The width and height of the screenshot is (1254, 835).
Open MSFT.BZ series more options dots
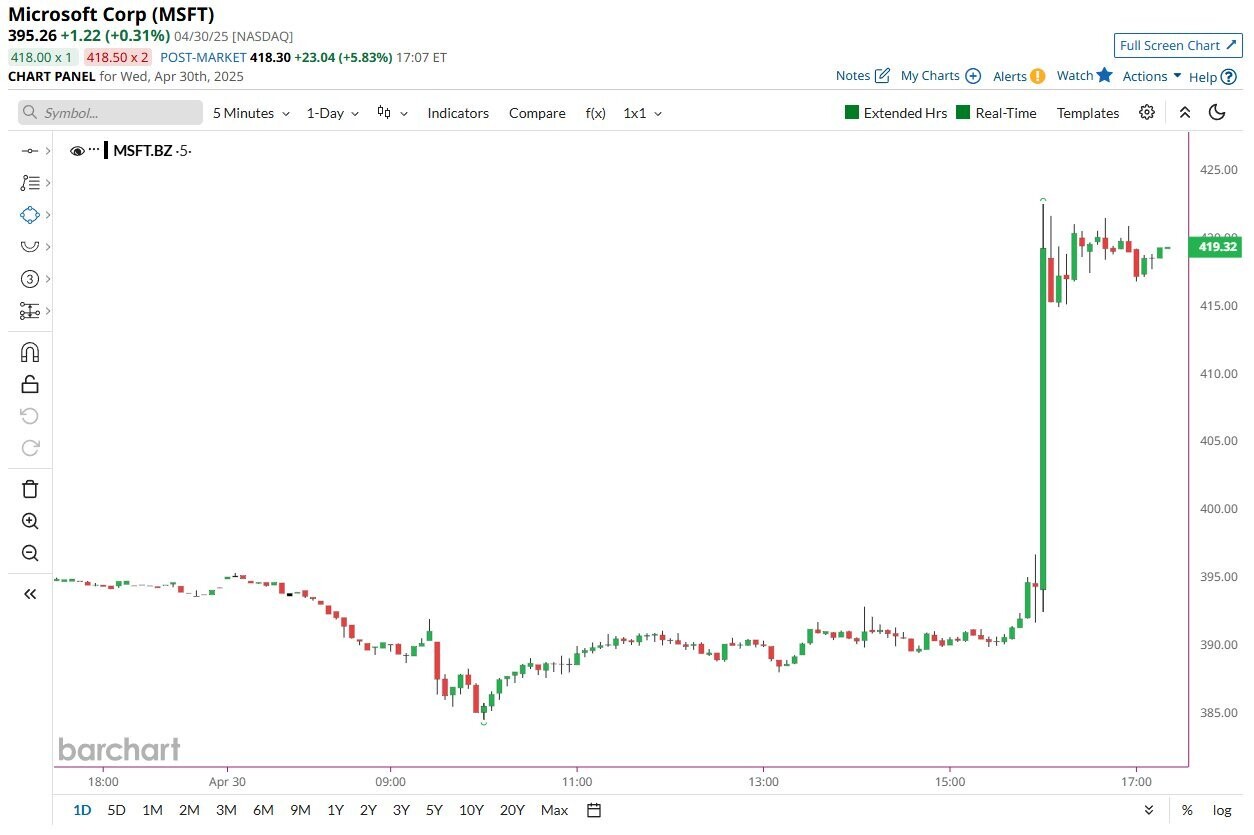tap(94, 150)
